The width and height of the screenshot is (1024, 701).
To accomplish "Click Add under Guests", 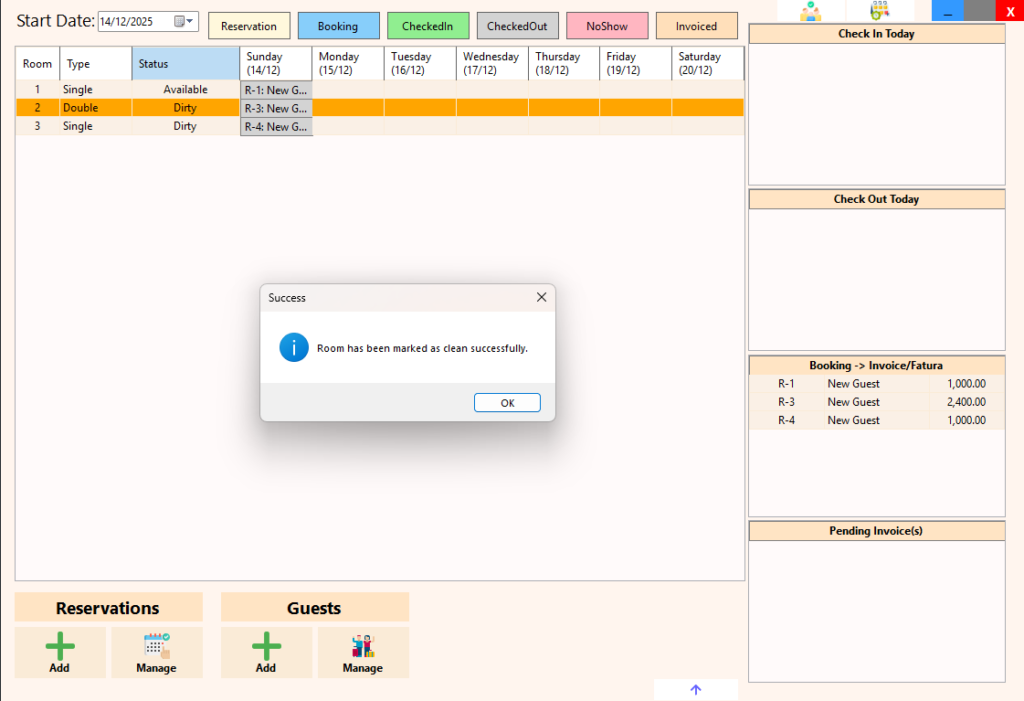I will [x=266, y=652].
